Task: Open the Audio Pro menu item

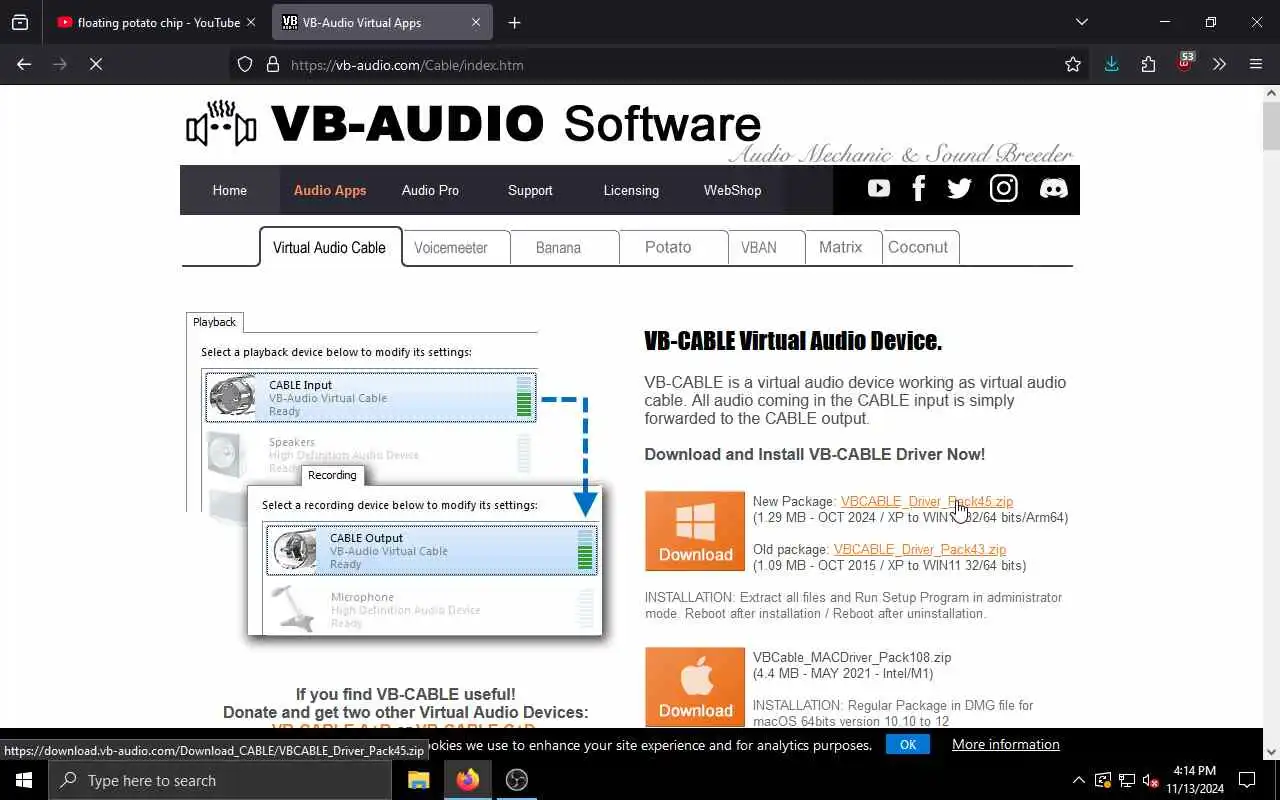Action: [x=430, y=190]
